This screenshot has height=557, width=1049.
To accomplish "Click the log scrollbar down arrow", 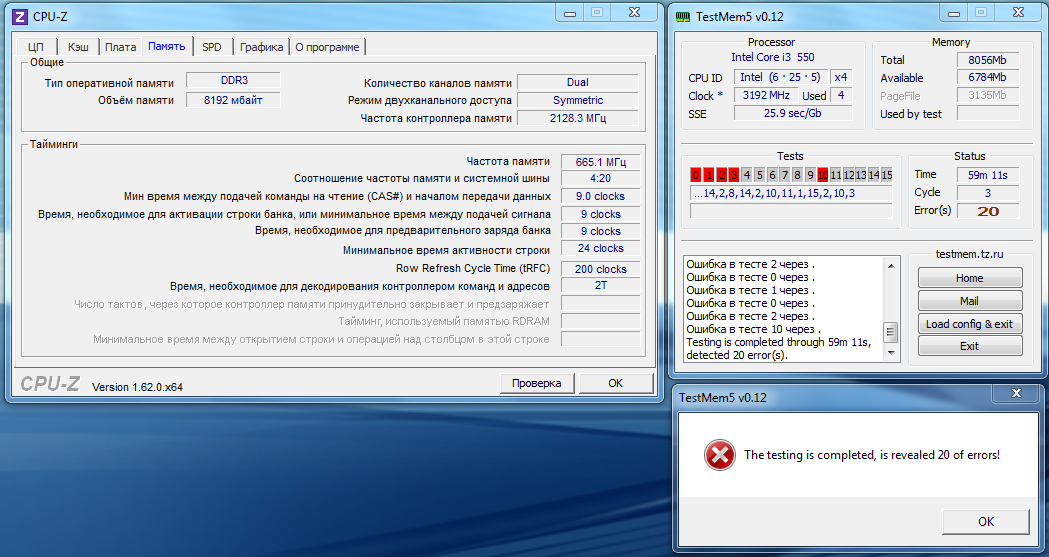I will point(890,352).
